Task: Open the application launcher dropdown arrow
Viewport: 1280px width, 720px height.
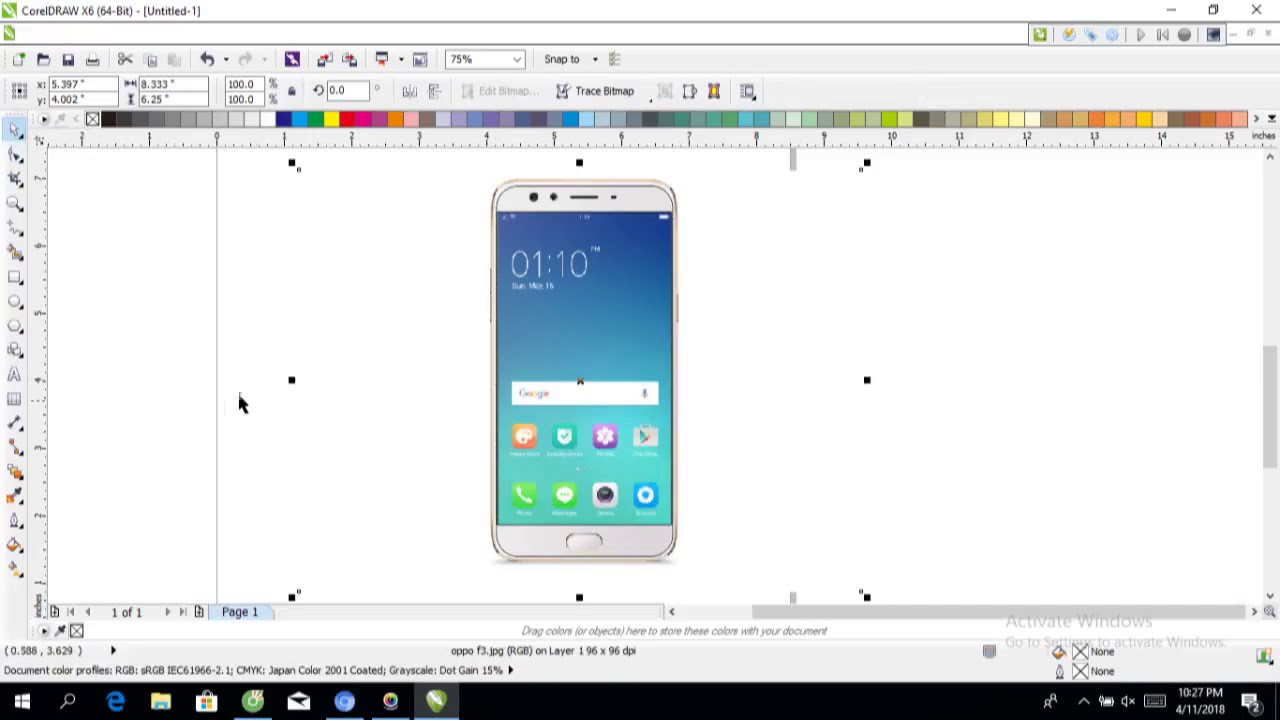Action: tap(401, 59)
